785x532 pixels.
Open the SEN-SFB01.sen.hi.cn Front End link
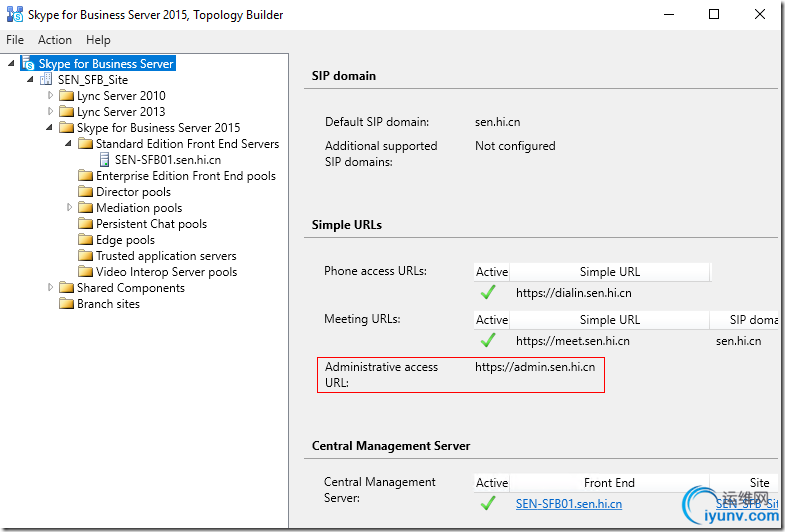pos(568,504)
